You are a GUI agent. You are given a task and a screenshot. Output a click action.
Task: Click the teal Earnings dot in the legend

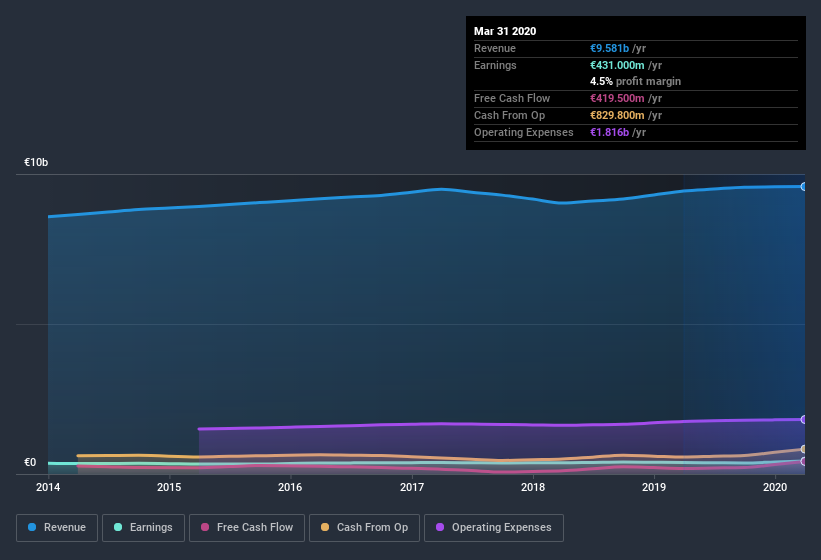[118, 527]
